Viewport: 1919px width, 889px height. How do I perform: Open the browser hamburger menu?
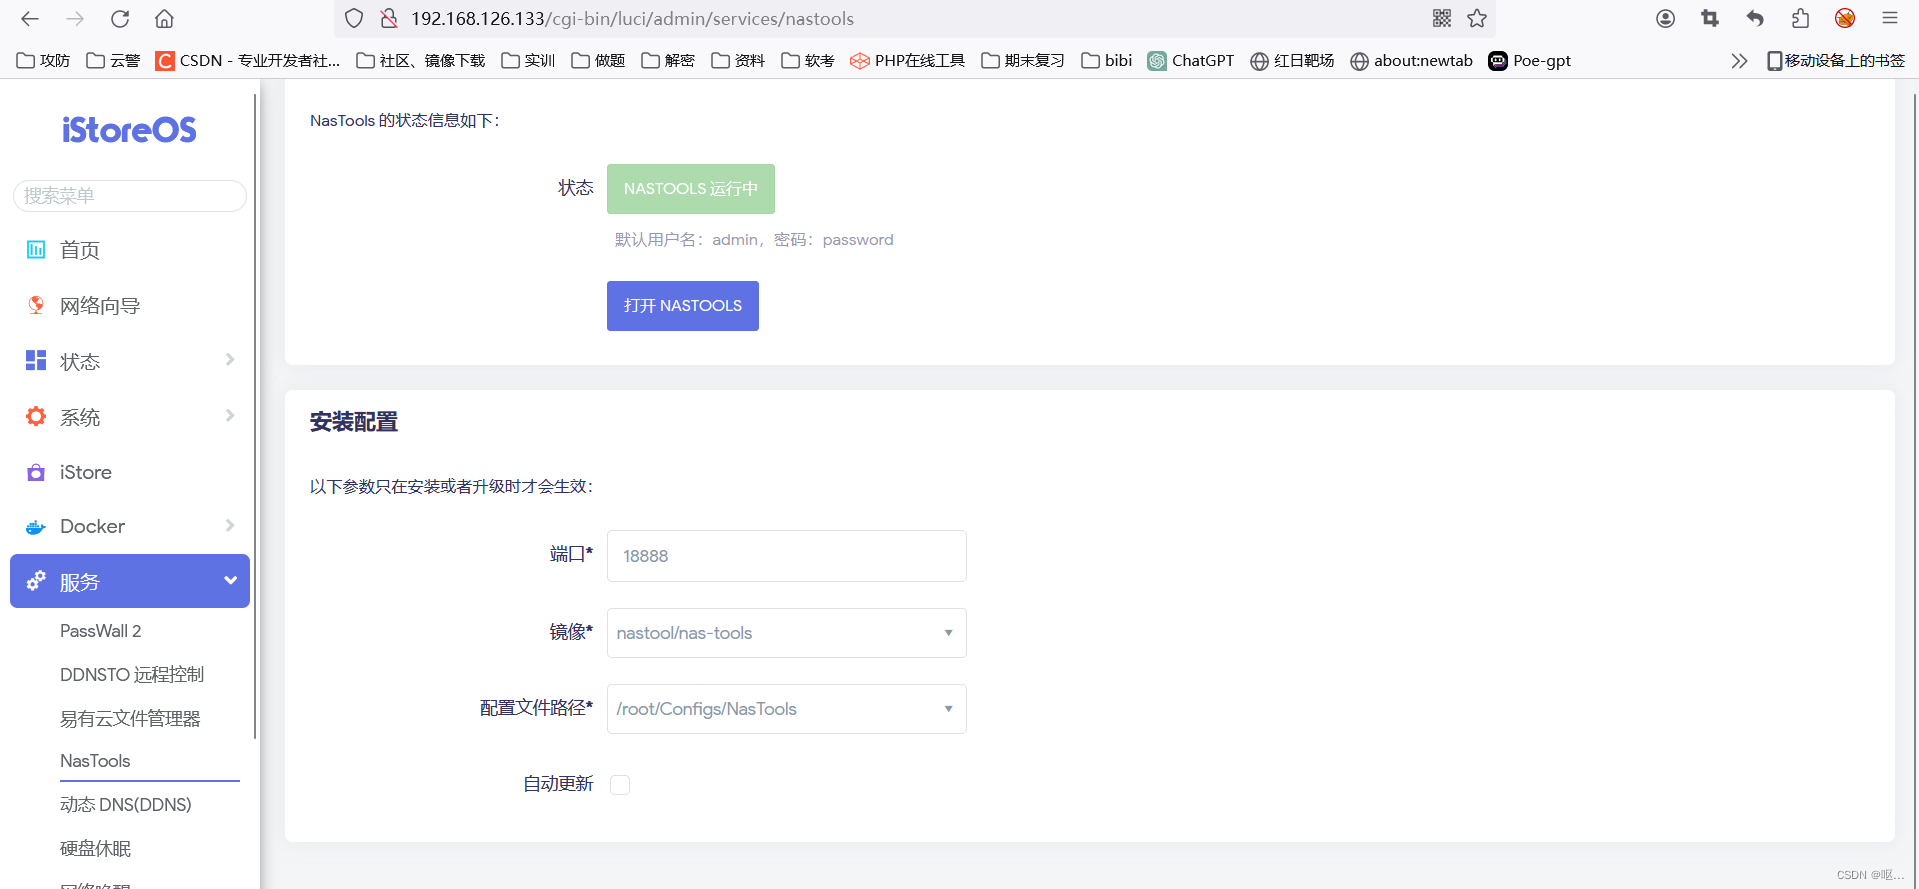click(1890, 18)
